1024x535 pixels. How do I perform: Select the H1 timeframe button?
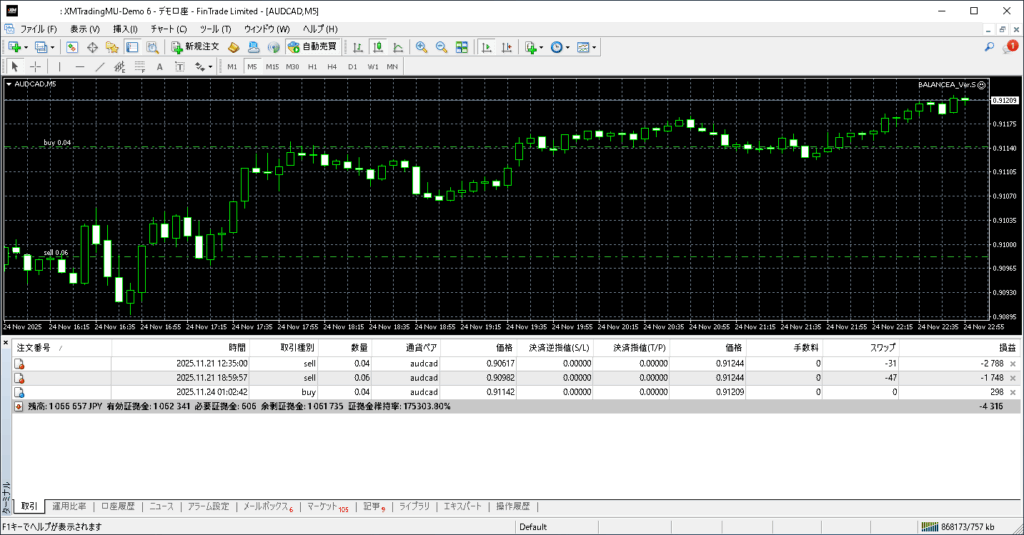(312, 67)
